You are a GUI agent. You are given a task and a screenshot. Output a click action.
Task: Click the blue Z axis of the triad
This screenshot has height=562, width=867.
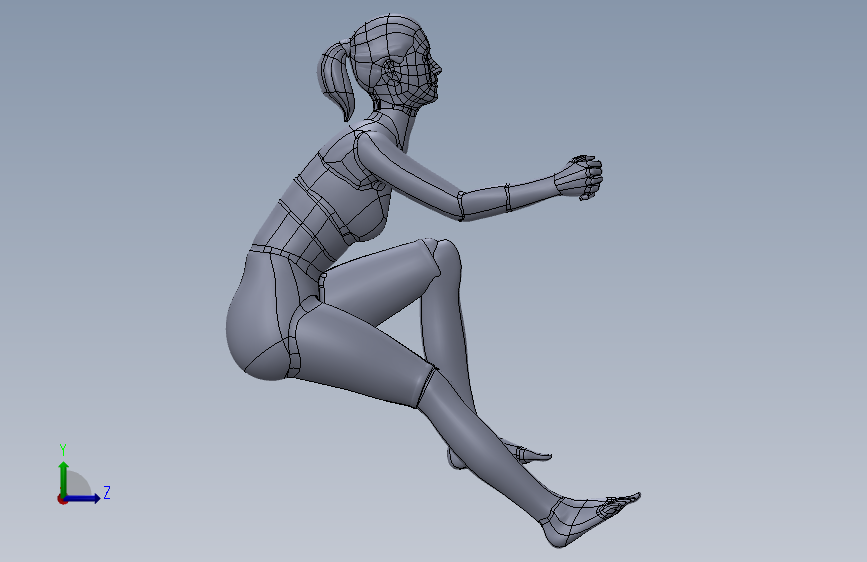(83, 498)
